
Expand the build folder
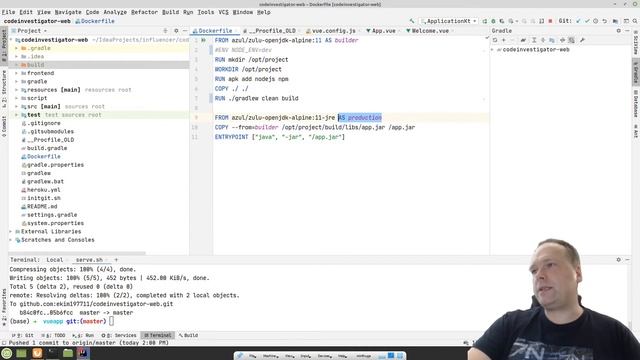click(17, 65)
